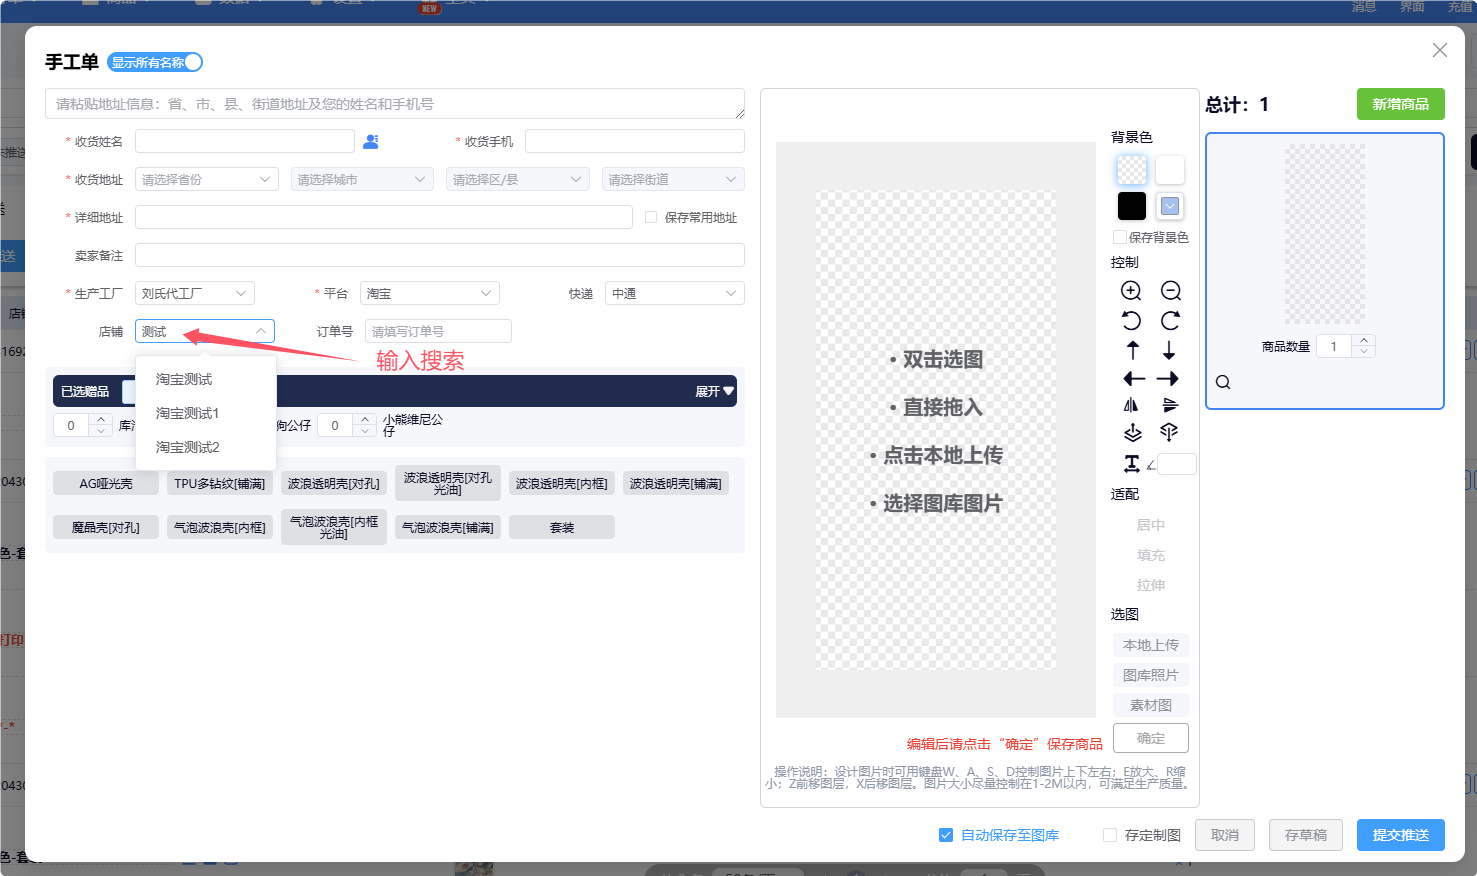Rotate the image counterclockwise using the rotate-left icon
The height and width of the screenshot is (876, 1477).
(1131, 320)
